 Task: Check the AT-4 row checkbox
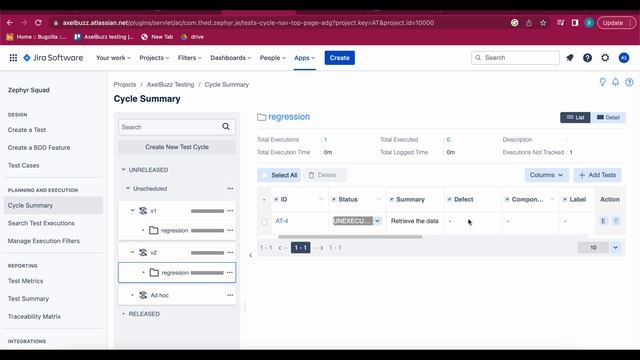(264, 221)
